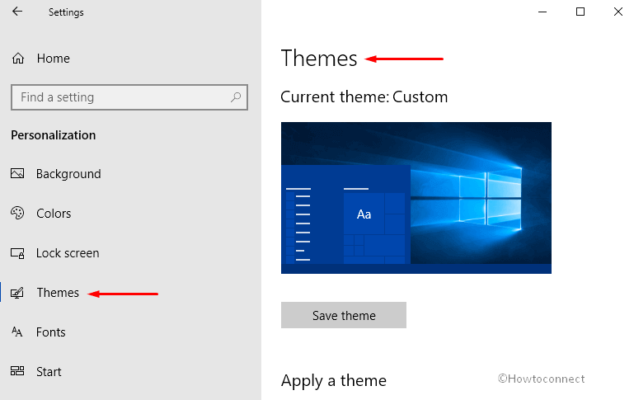Focus the Find a setting field
Viewport: 634px width, 400px height.
pyautogui.click(x=129, y=97)
